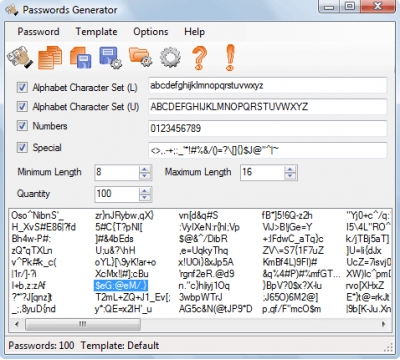The image size is (400, 360).
Task: Click the orange question mark help icon
Action: 199,58
